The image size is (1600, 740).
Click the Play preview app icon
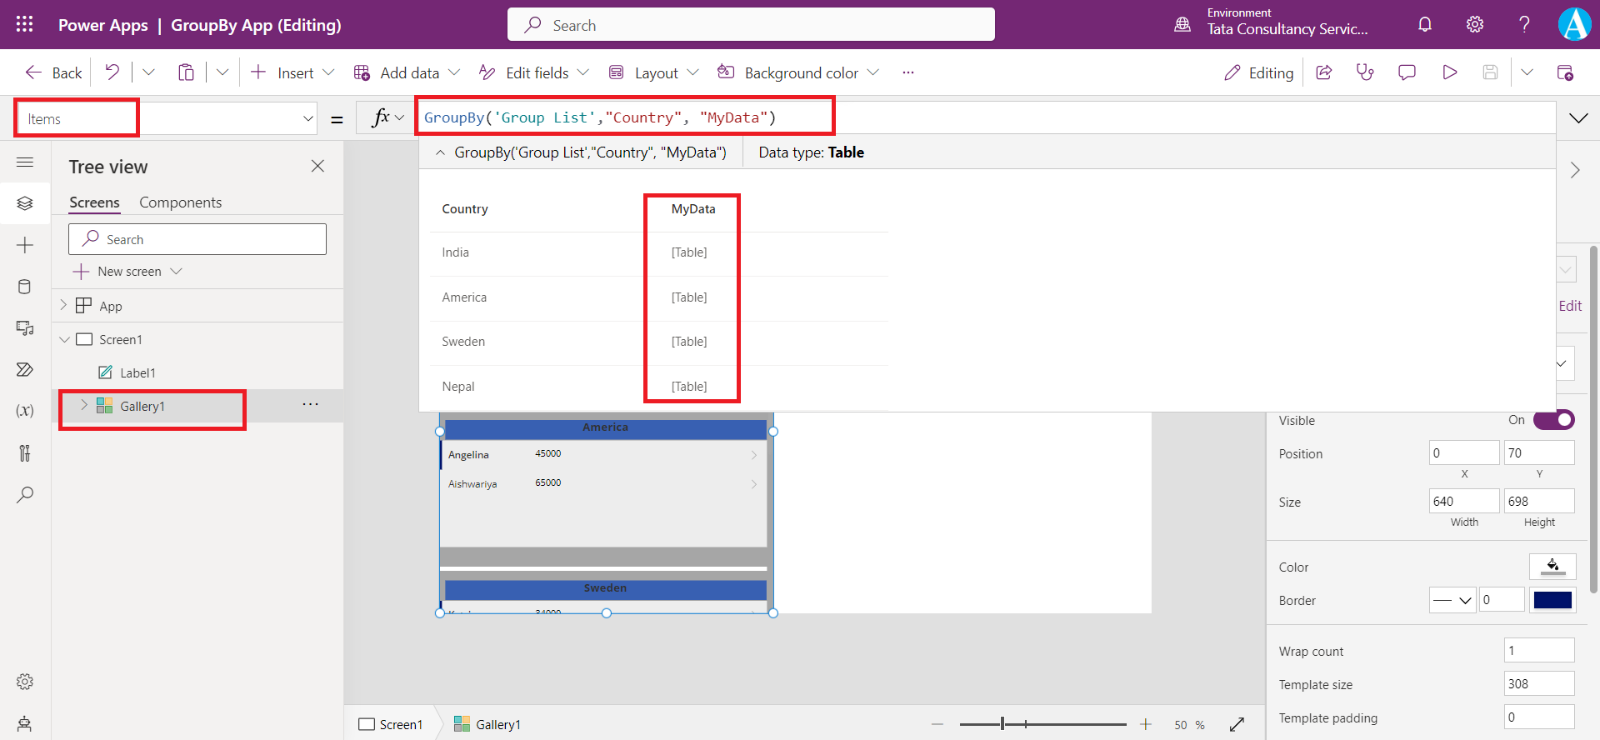[1449, 72]
